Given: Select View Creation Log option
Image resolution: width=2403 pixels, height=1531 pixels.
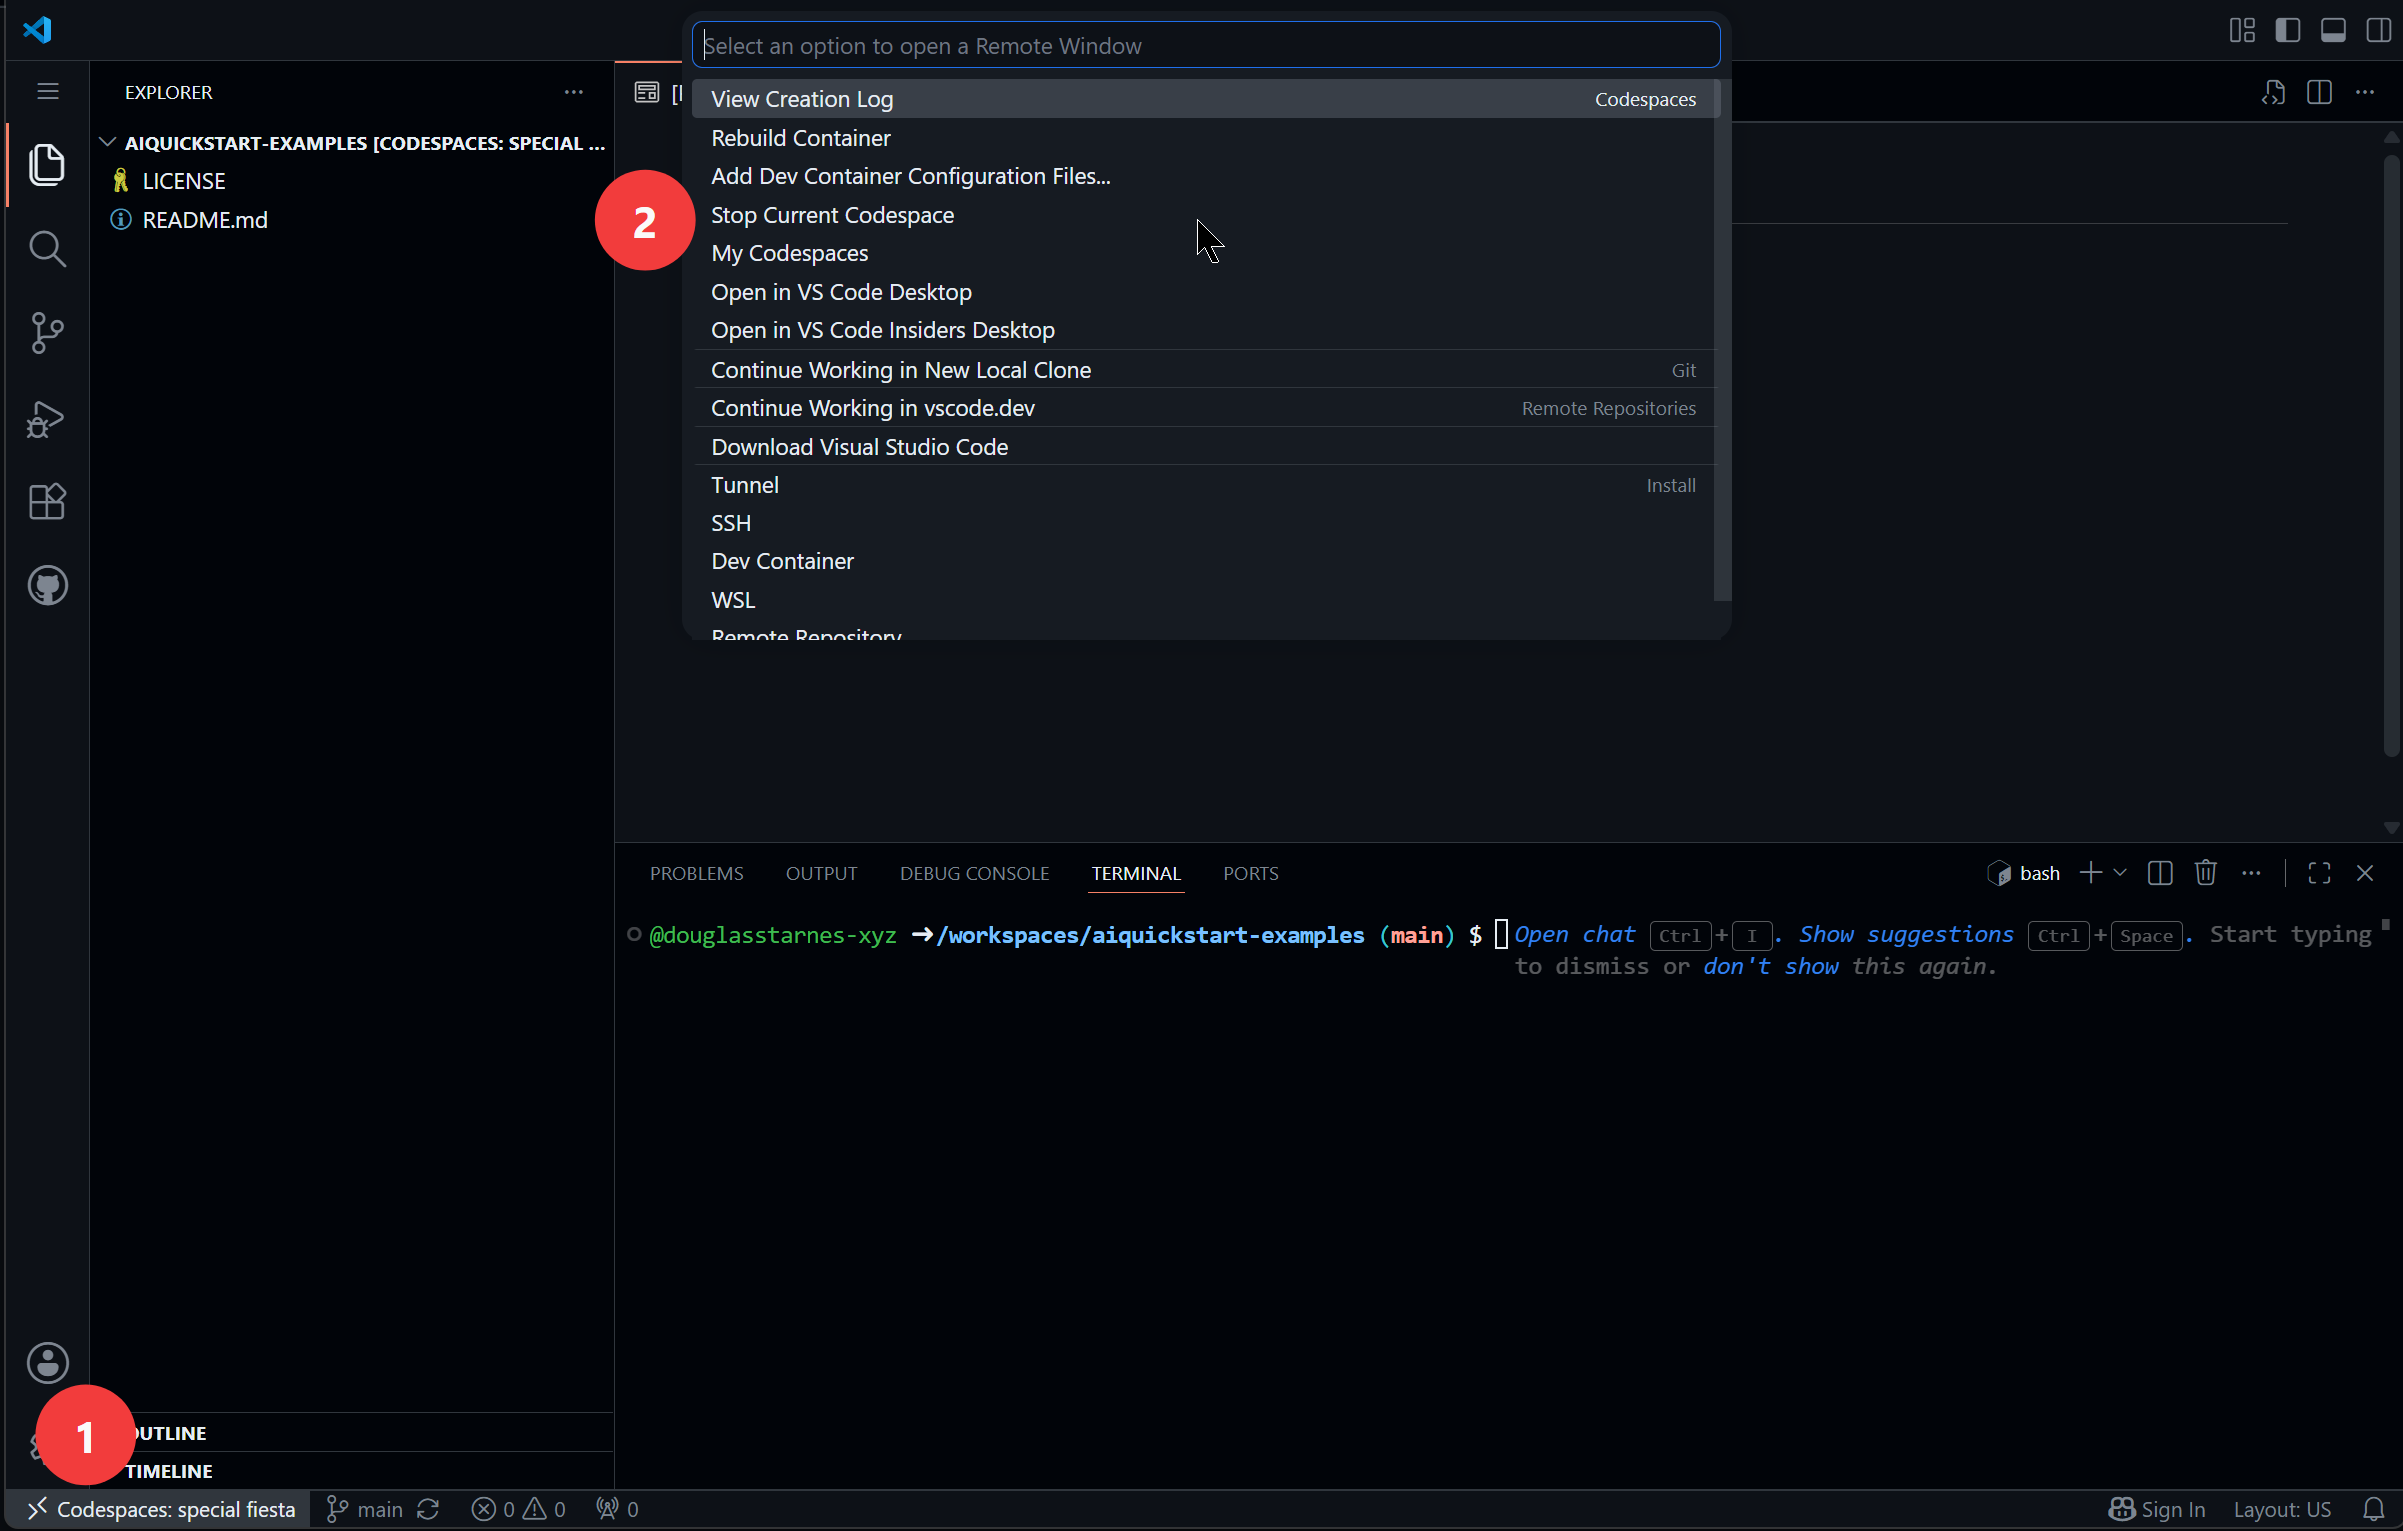Looking at the screenshot, I should tap(1204, 99).
